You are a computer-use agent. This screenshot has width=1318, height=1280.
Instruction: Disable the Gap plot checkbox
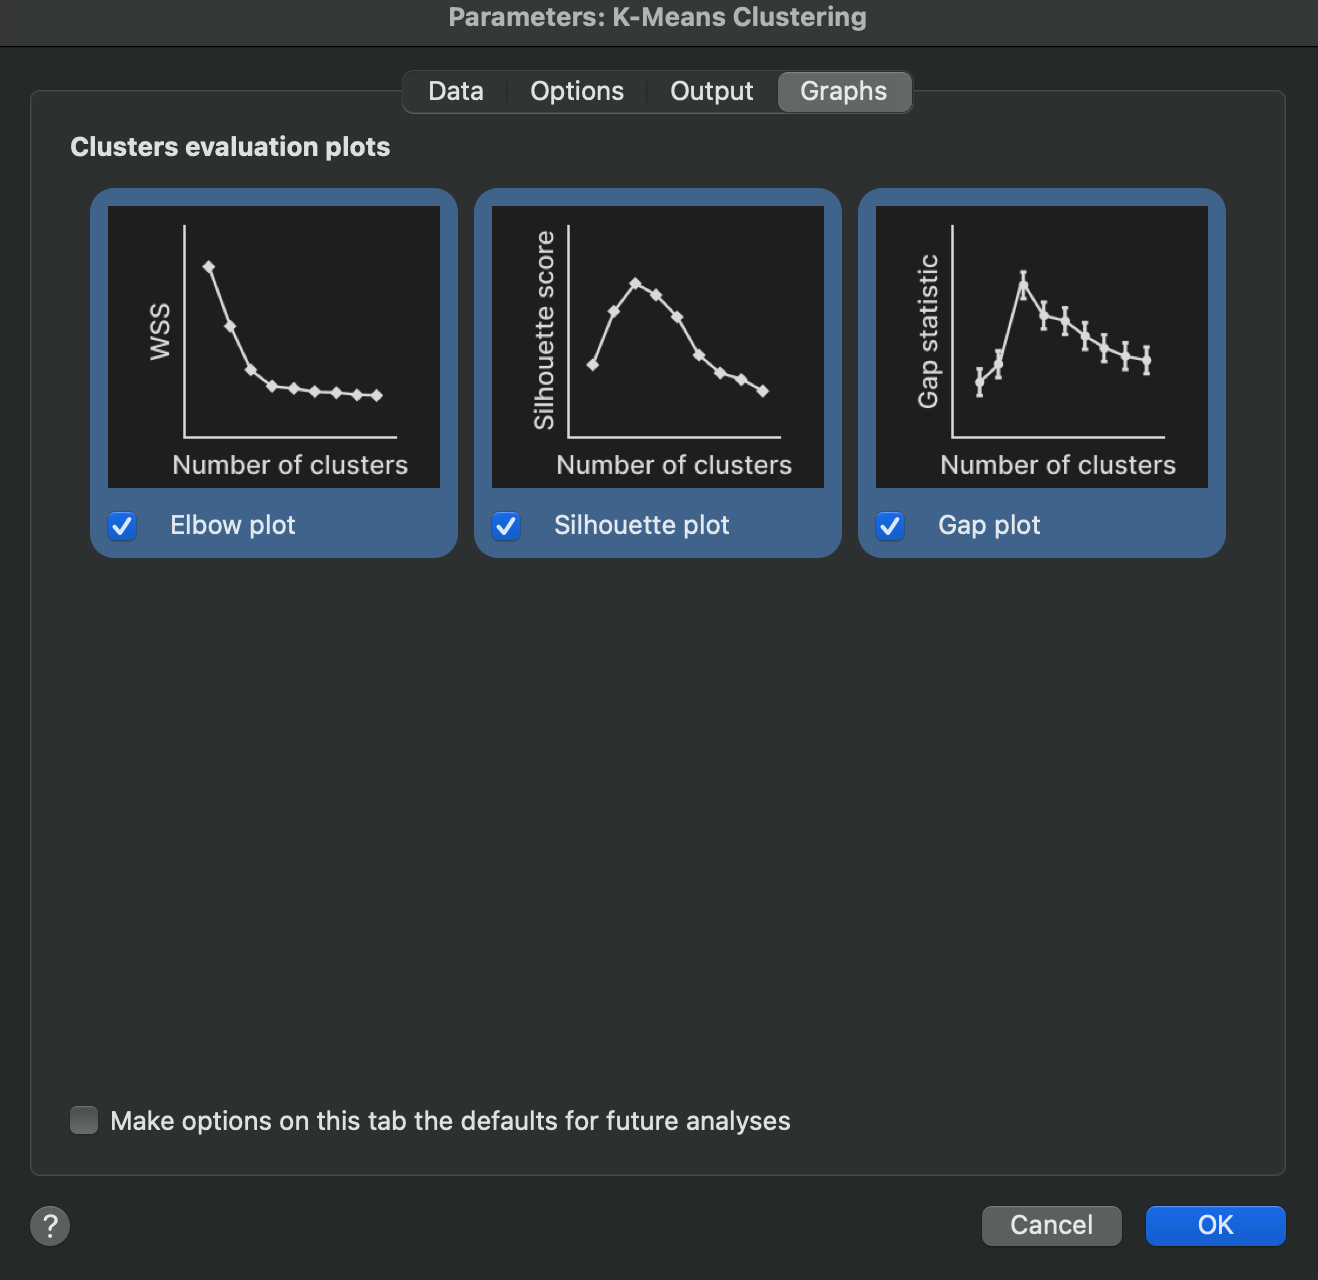(x=890, y=526)
